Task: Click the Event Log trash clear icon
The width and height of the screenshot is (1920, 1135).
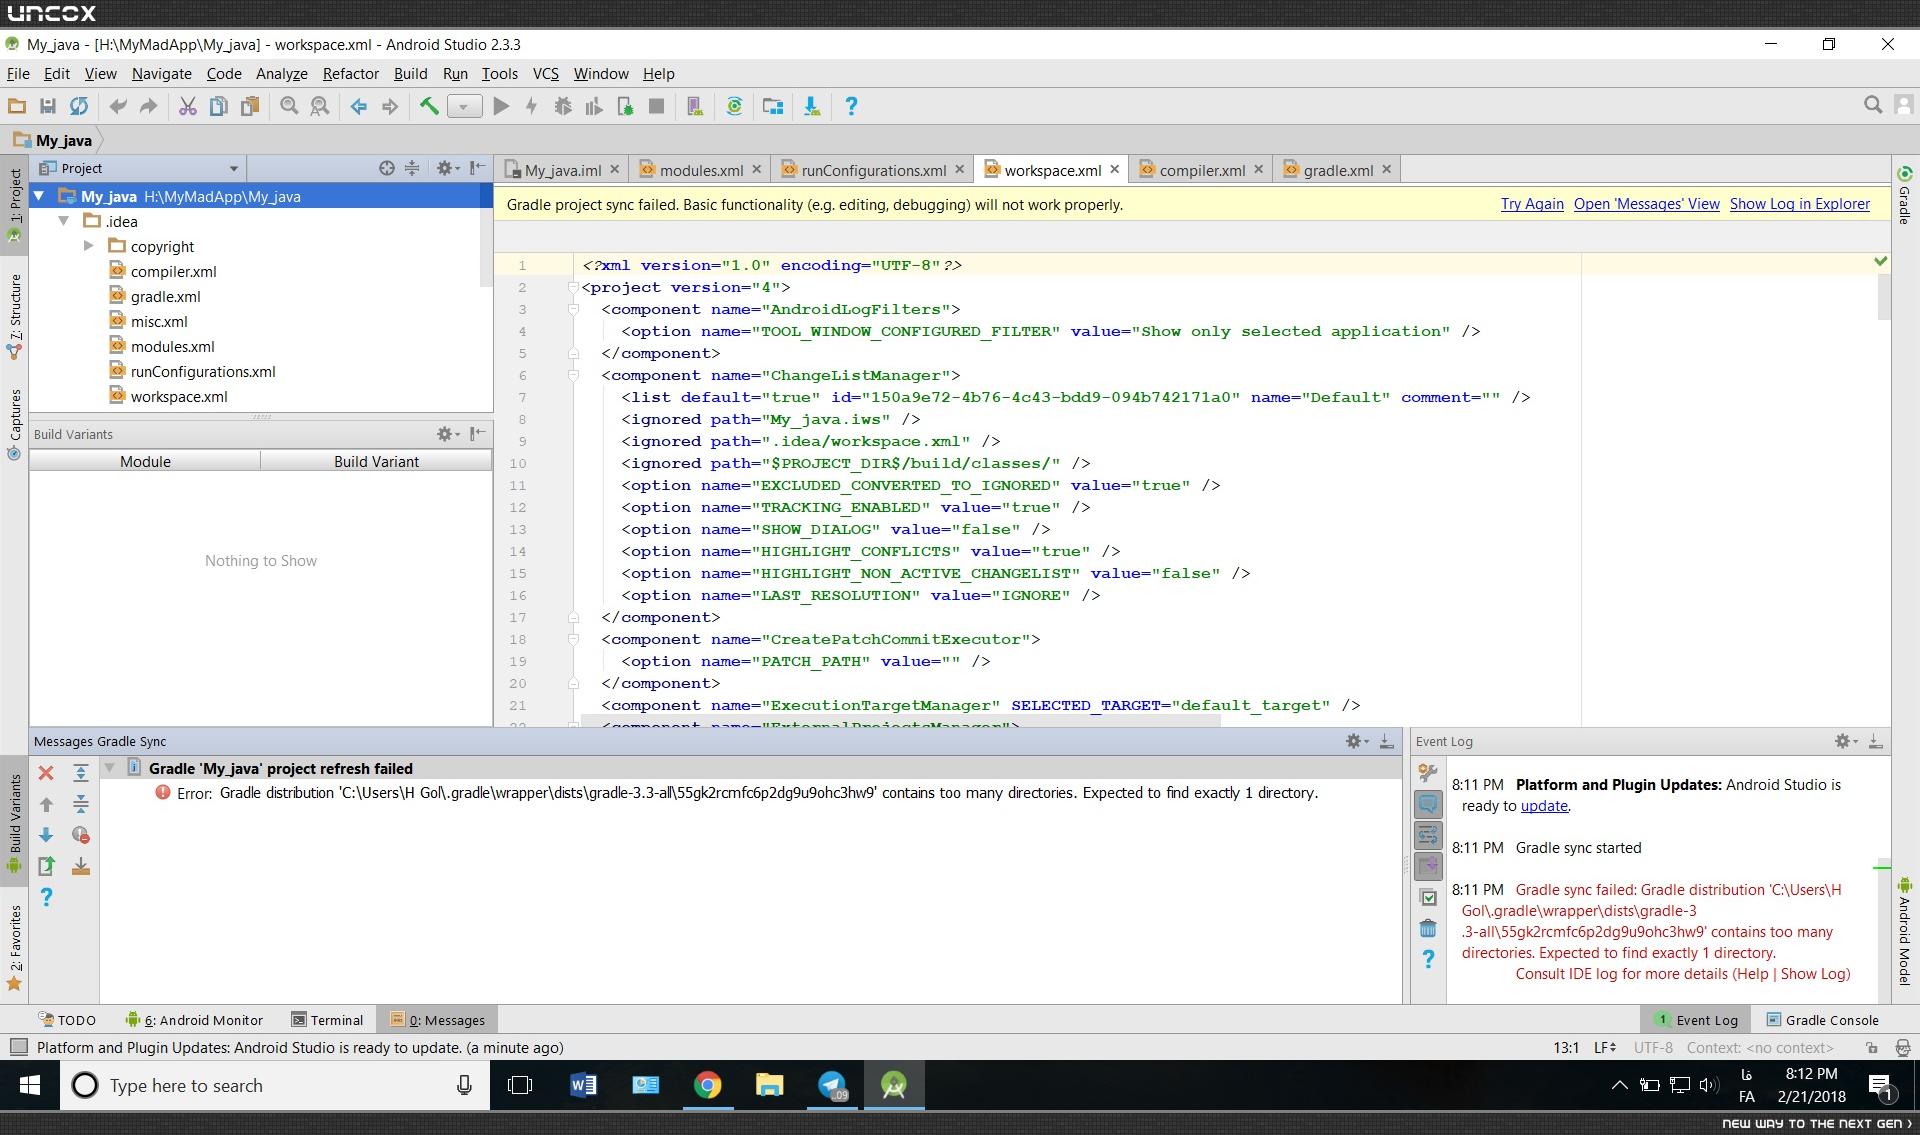Action: tap(1428, 928)
